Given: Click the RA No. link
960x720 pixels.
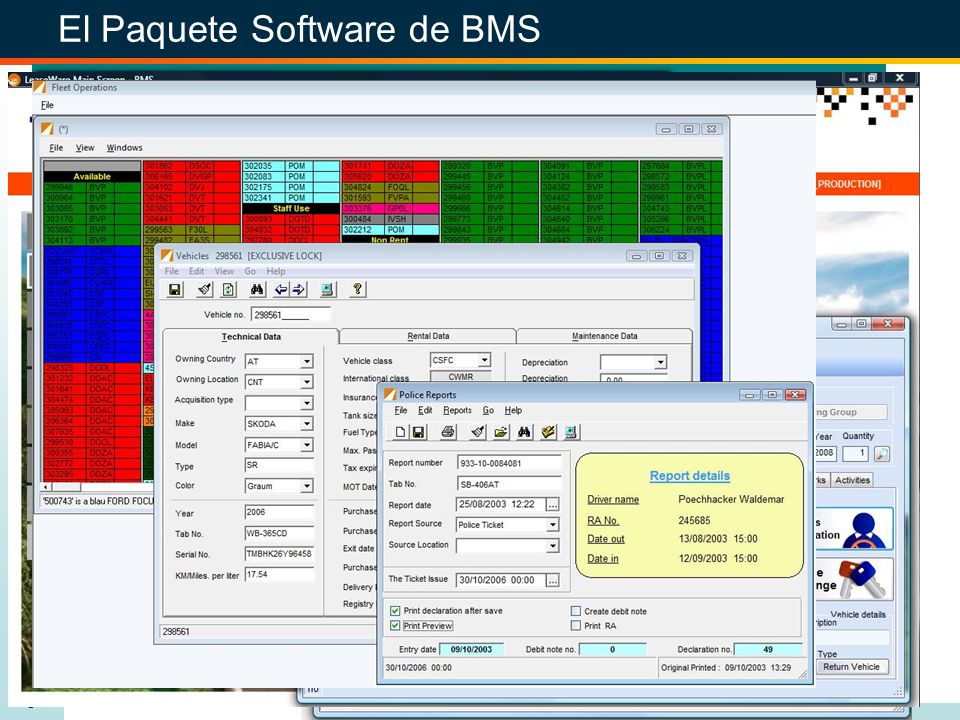Looking at the screenshot, I should (603, 520).
